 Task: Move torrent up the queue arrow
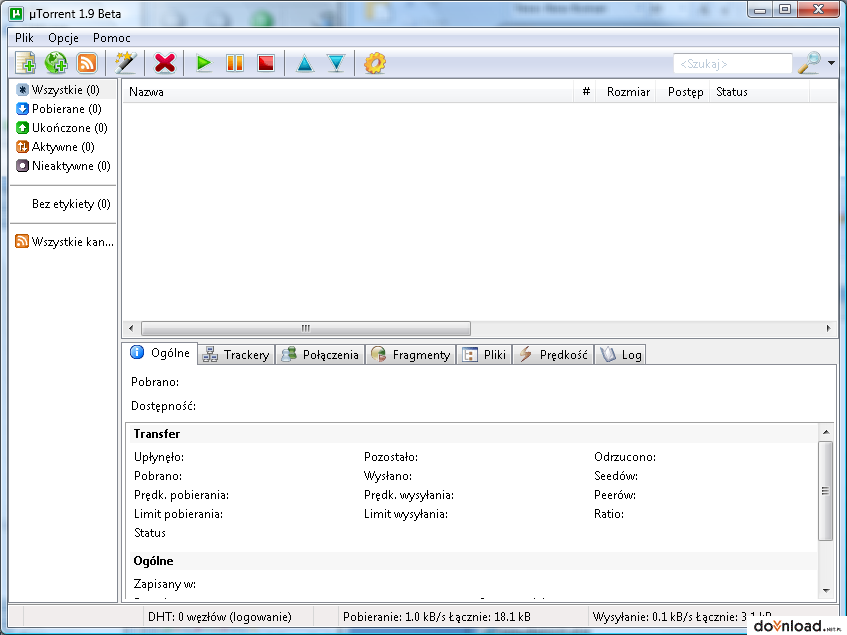click(305, 64)
